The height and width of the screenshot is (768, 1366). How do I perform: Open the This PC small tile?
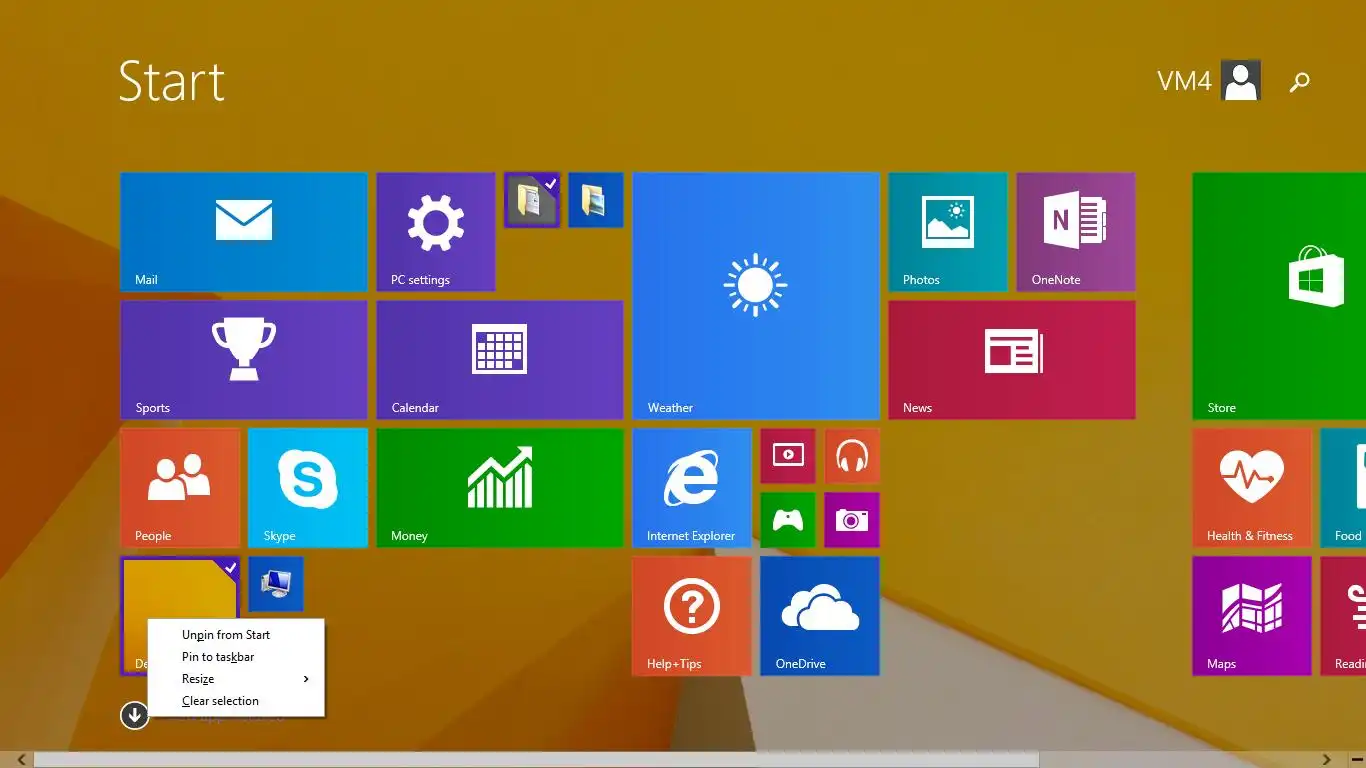tap(276, 584)
